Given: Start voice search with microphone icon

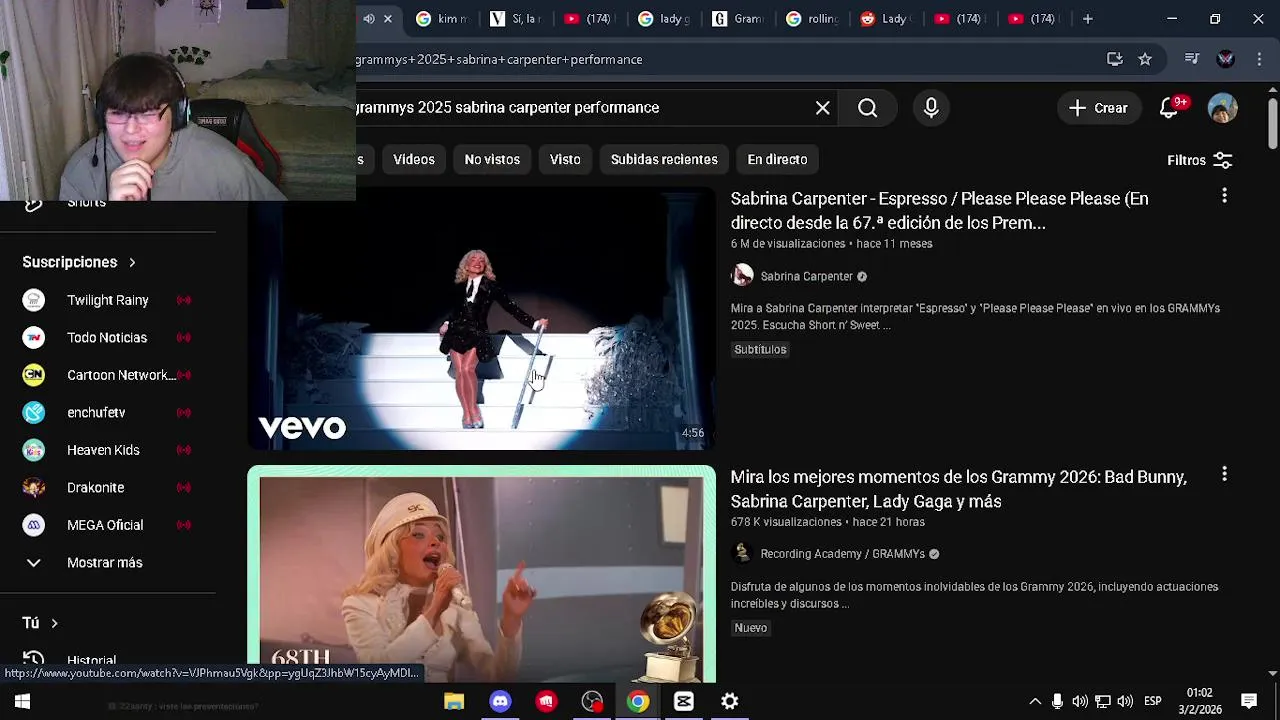Looking at the screenshot, I should click(931, 108).
